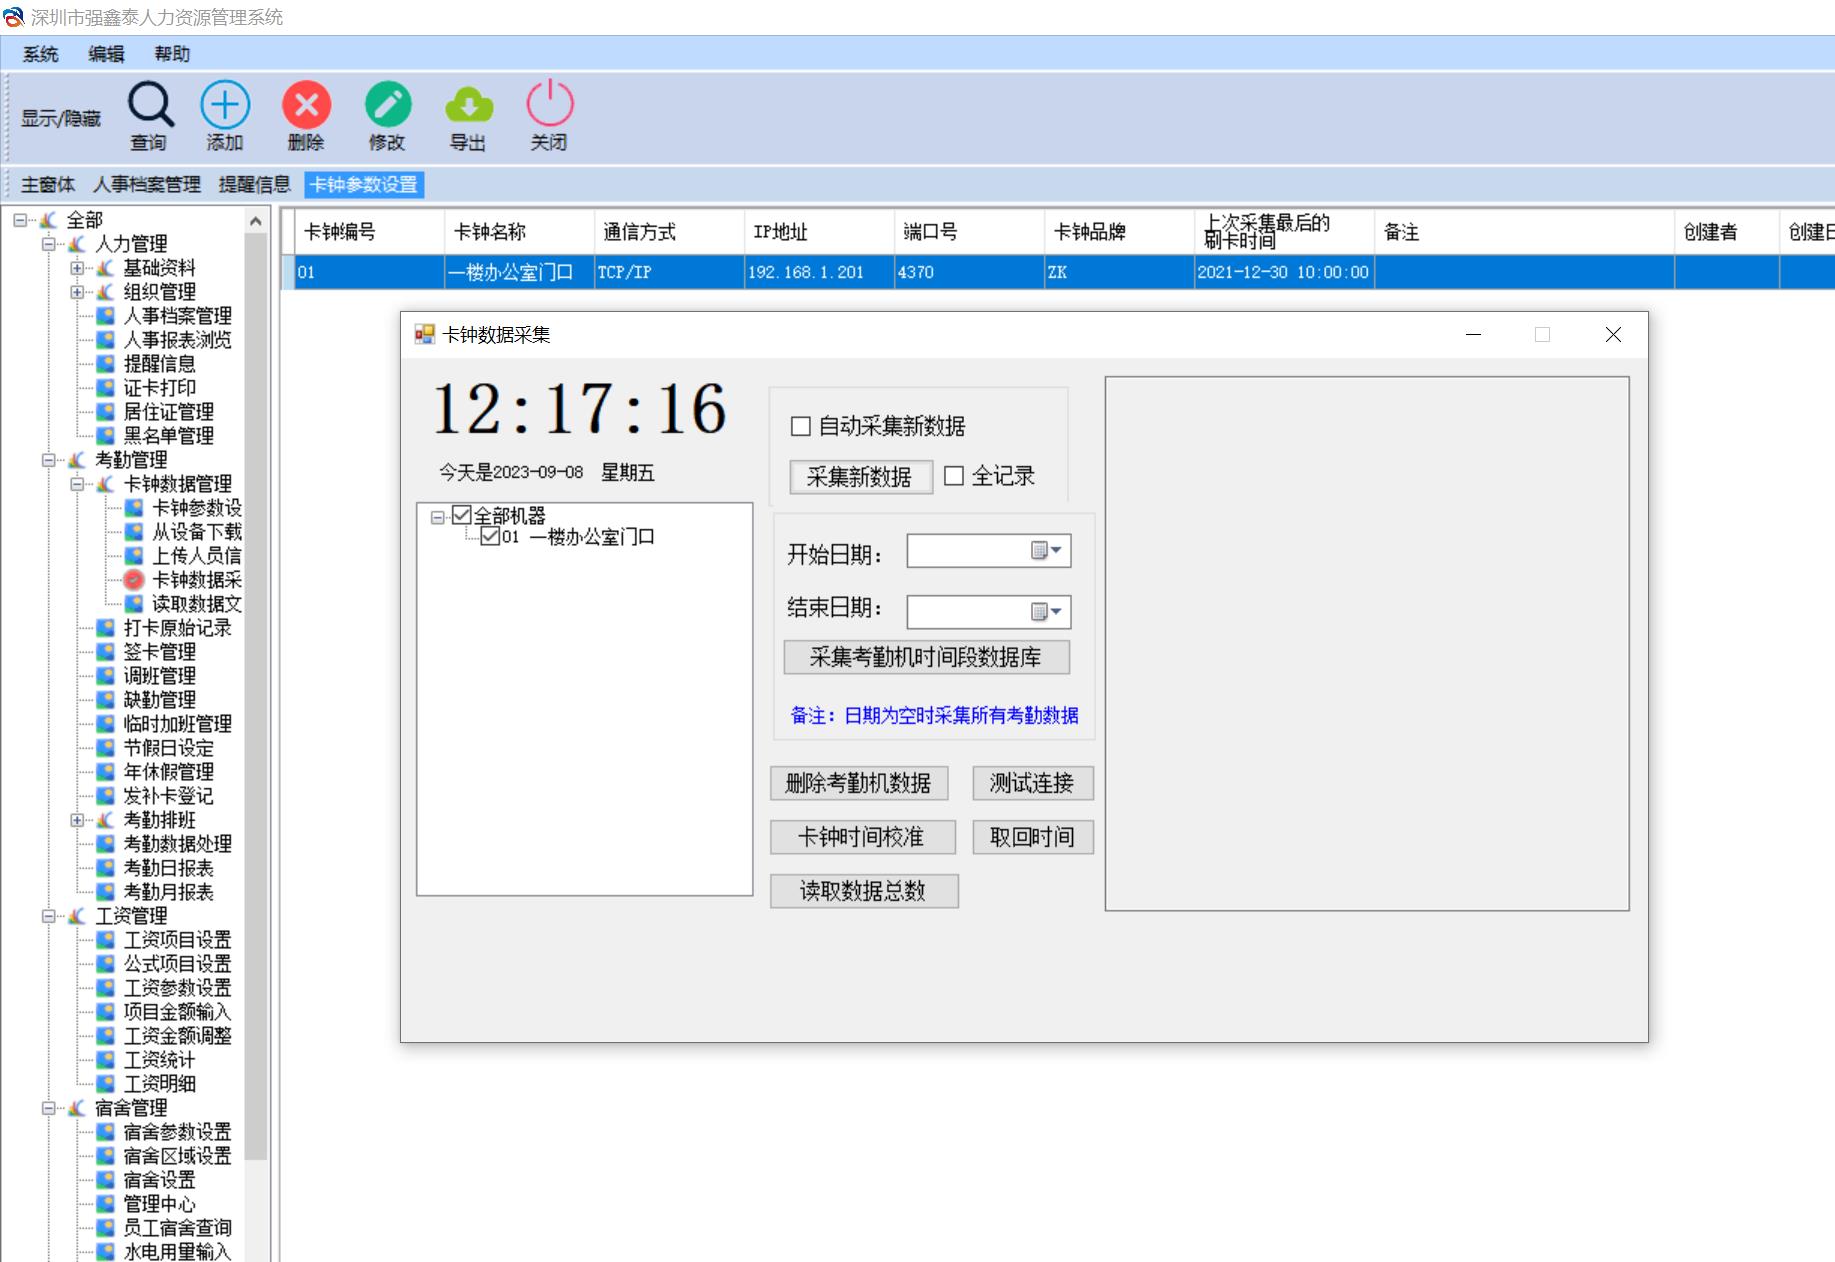The height and width of the screenshot is (1262, 1835).
Task: Click the icon beside 人事档案管理 in tree
Action: point(105,316)
